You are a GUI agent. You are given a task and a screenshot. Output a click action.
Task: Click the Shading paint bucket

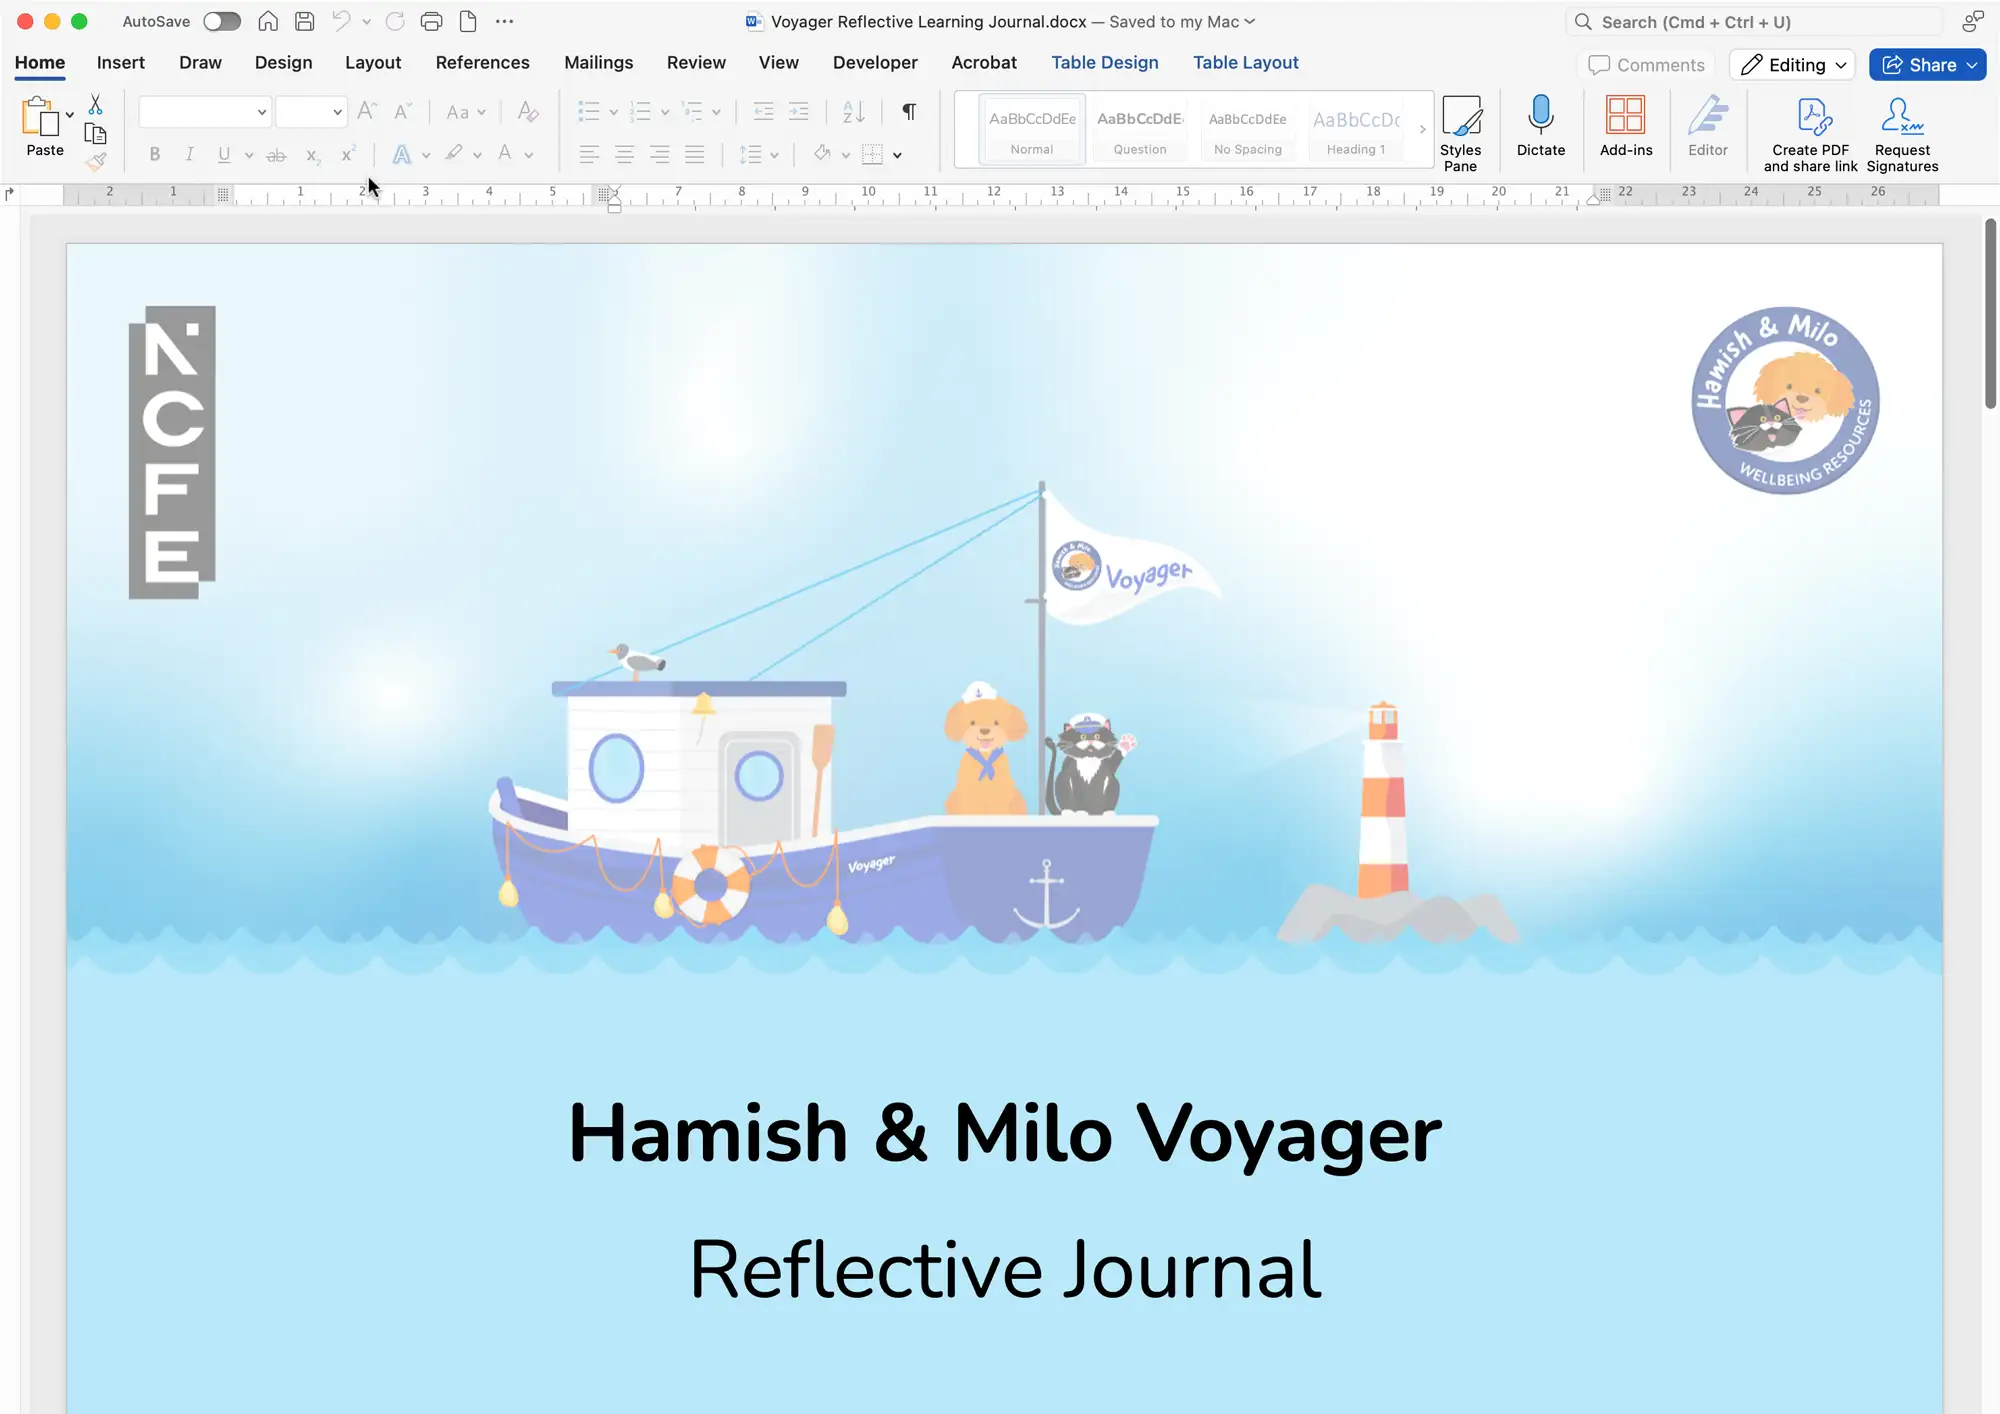tap(822, 153)
